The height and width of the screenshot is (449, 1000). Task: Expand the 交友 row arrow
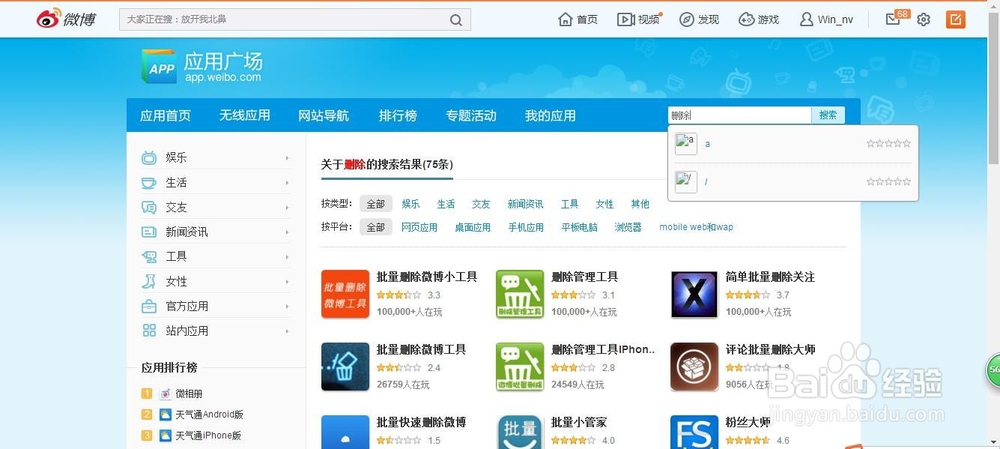287,207
